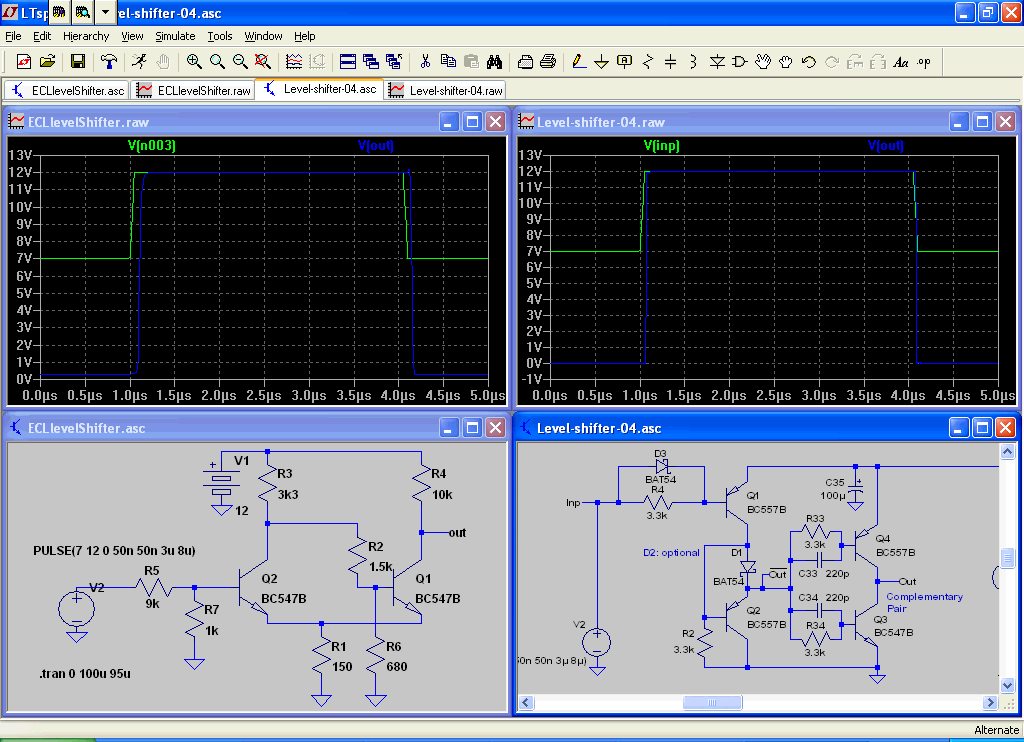The width and height of the screenshot is (1024, 742).
Task: Click the green V(n003) trace label
Action: (x=152, y=145)
